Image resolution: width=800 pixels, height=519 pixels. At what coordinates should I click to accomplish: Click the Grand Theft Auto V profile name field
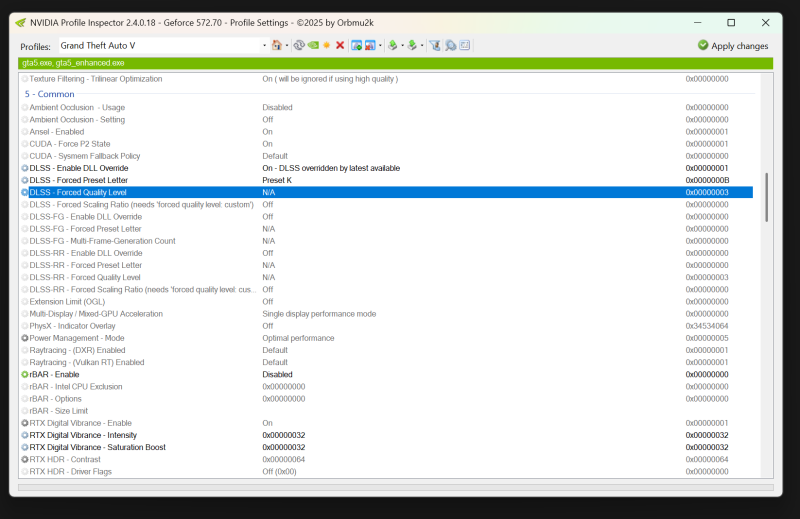coord(160,45)
